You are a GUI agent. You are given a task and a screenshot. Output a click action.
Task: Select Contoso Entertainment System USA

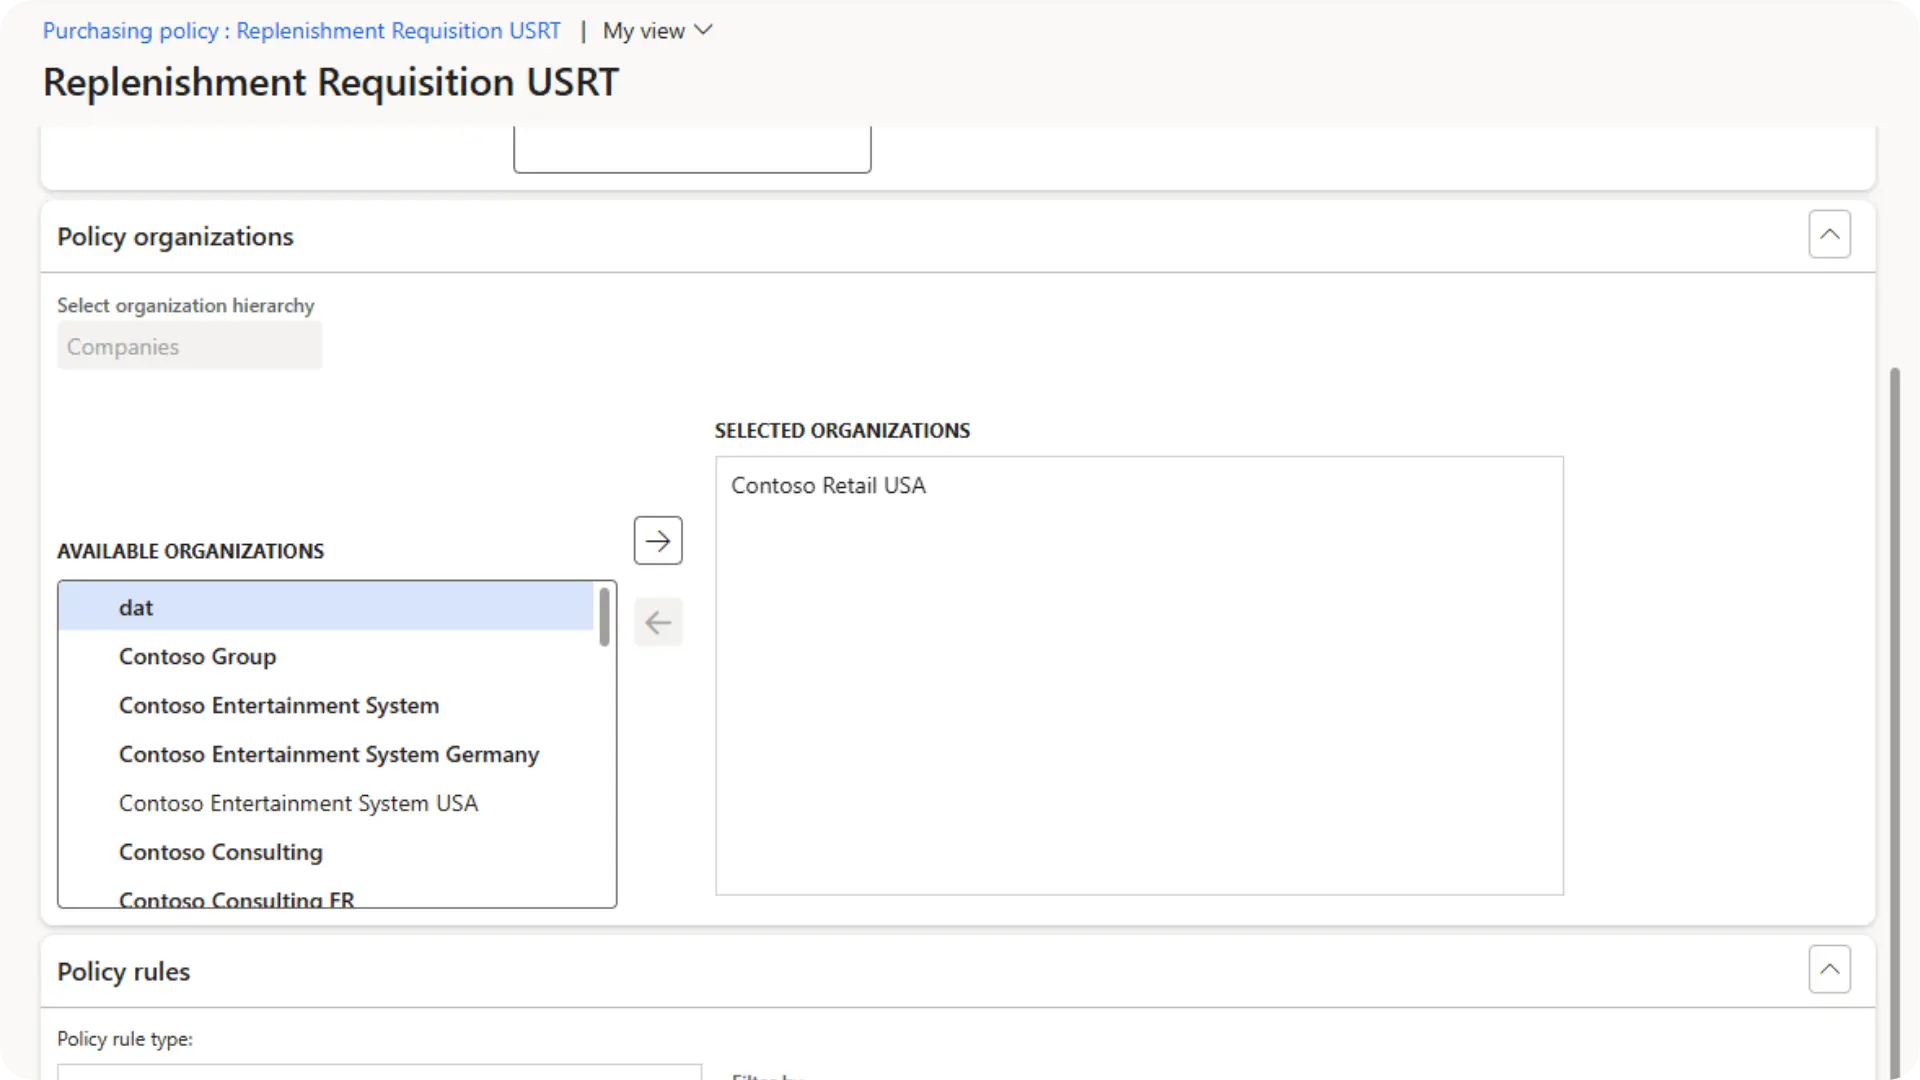coord(298,804)
